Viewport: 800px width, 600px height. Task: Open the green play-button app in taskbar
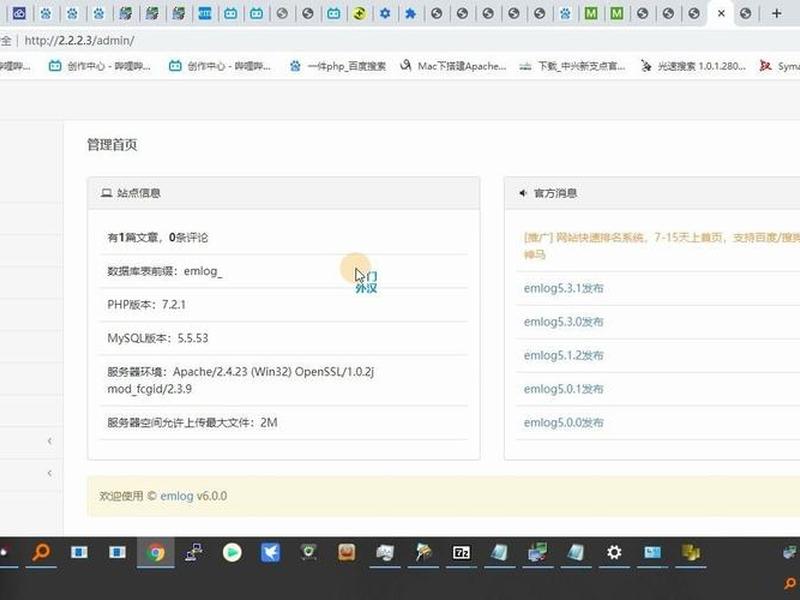pyautogui.click(x=232, y=553)
